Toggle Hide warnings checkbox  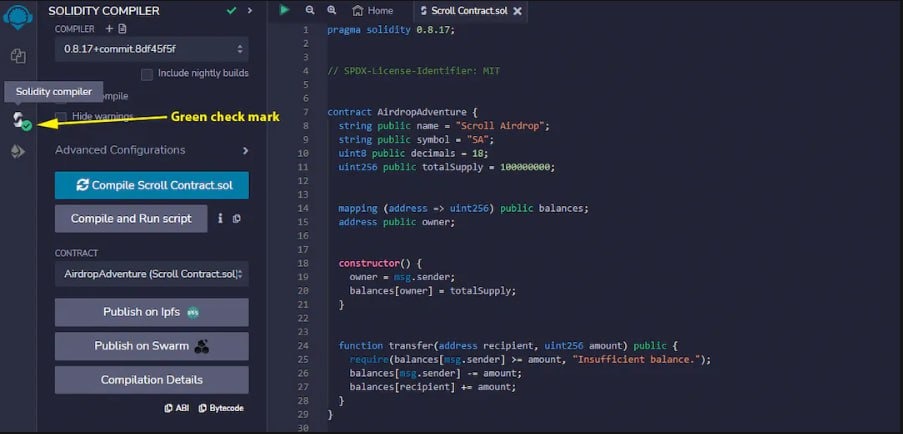click(x=60, y=116)
